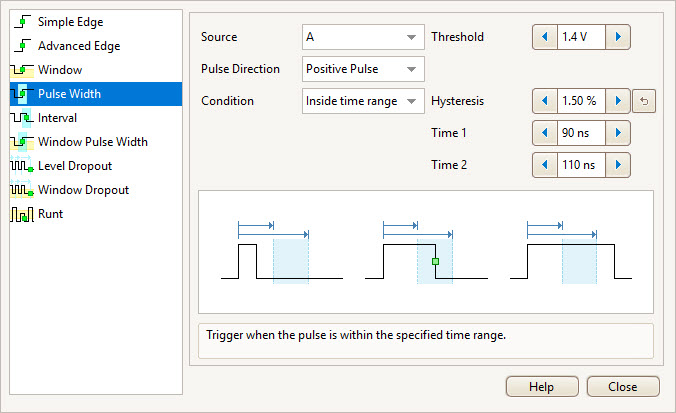676x413 pixels.
Task: Select Pulse Width in the list
Action: [69, 94]
